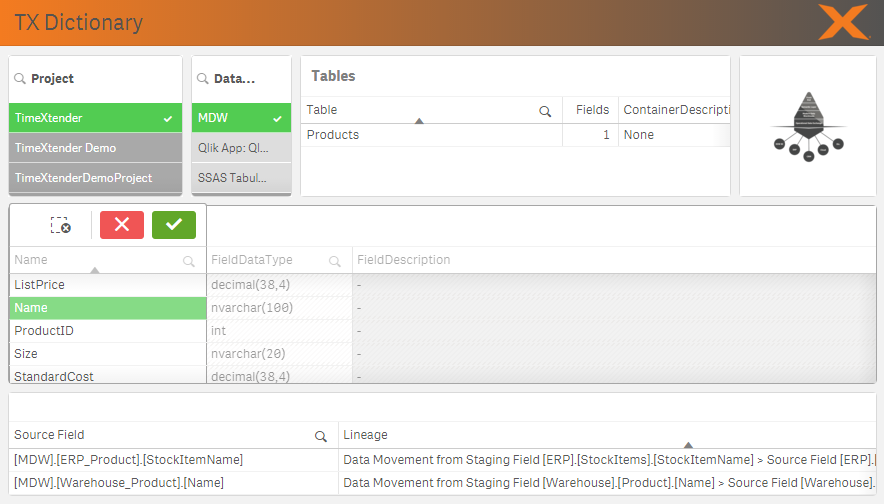Viewport: 884px width, 504px height.
Task: Select the [MDW].[ERP_Product].[StockItemName] source field
Action: pos(174,459)
